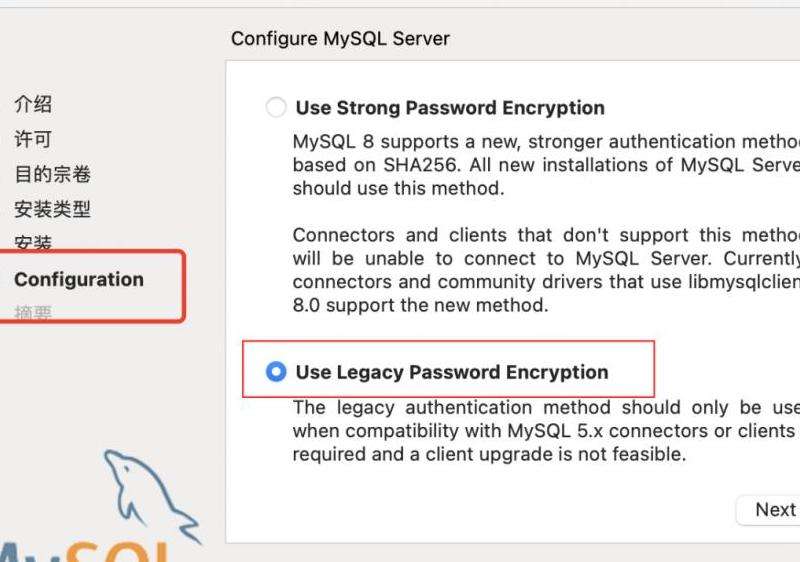The image size is (800, 562).
Task: Click the orange MySQL wordmark logo
Action: 84,552
